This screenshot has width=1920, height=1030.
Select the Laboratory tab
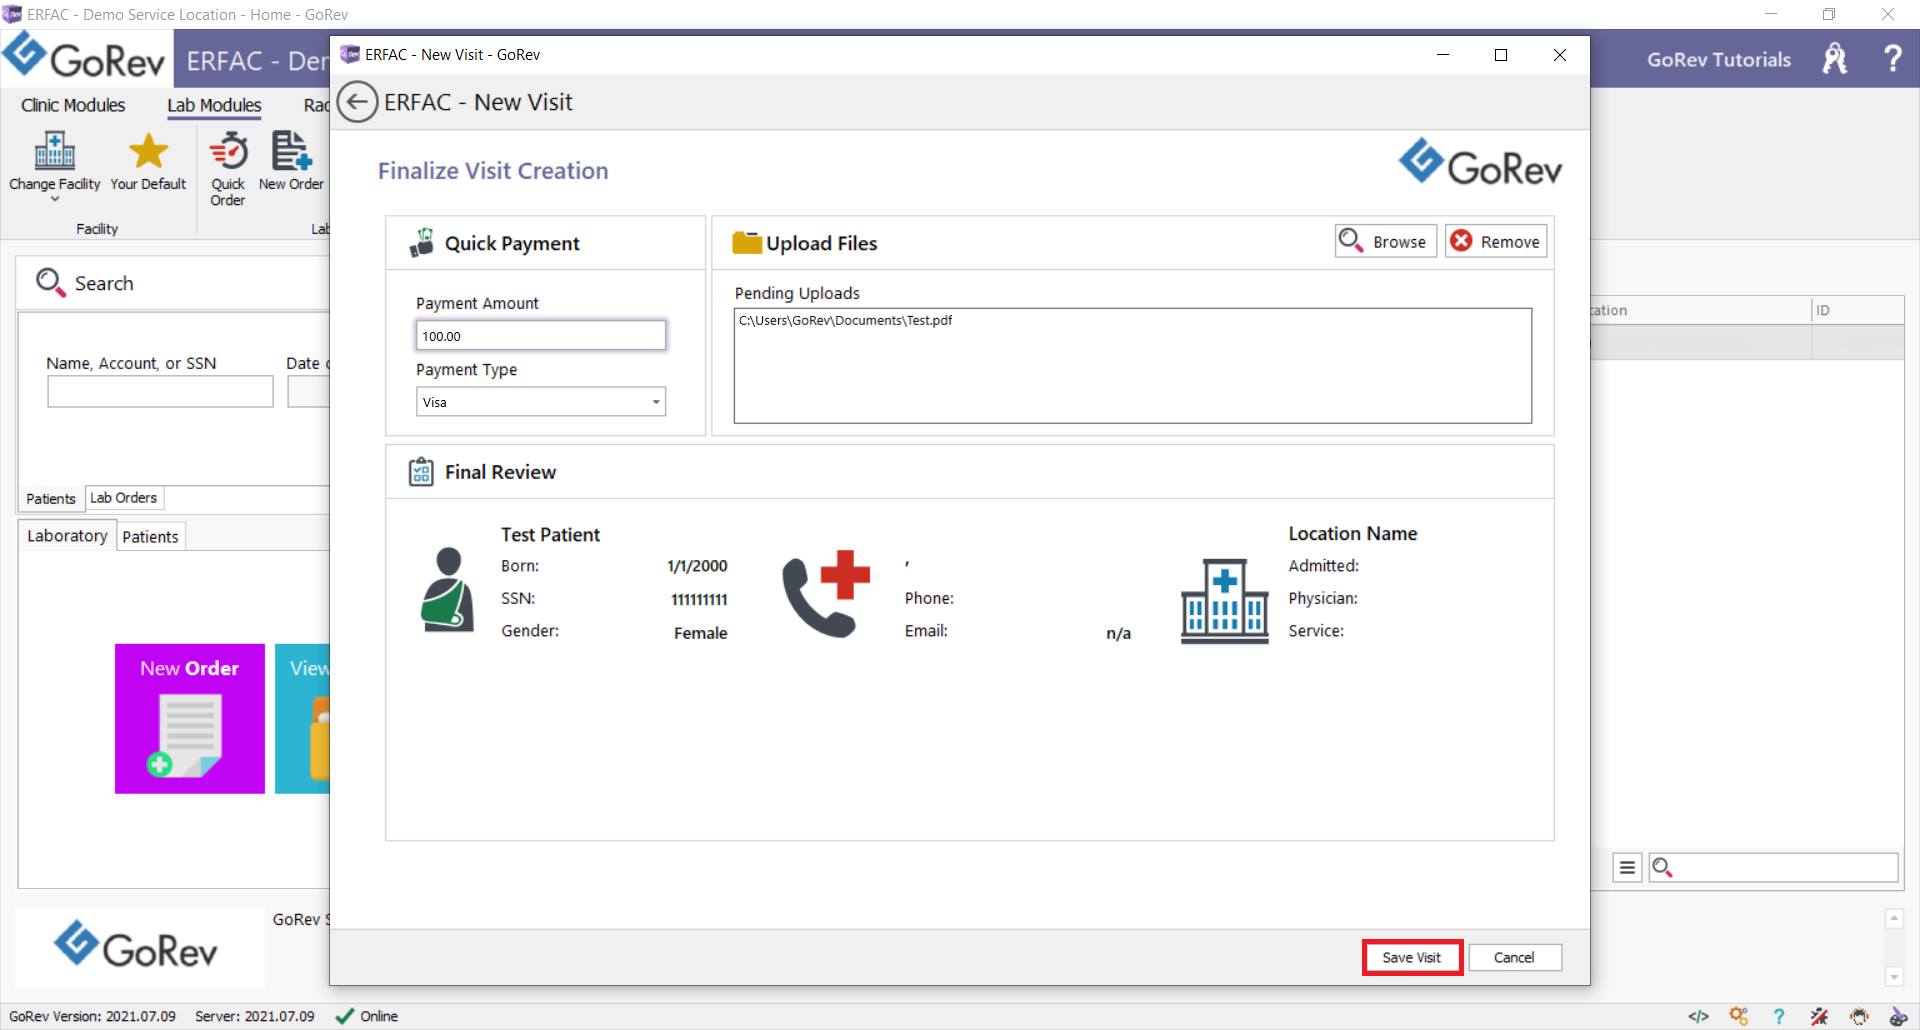tap(67, 536)
